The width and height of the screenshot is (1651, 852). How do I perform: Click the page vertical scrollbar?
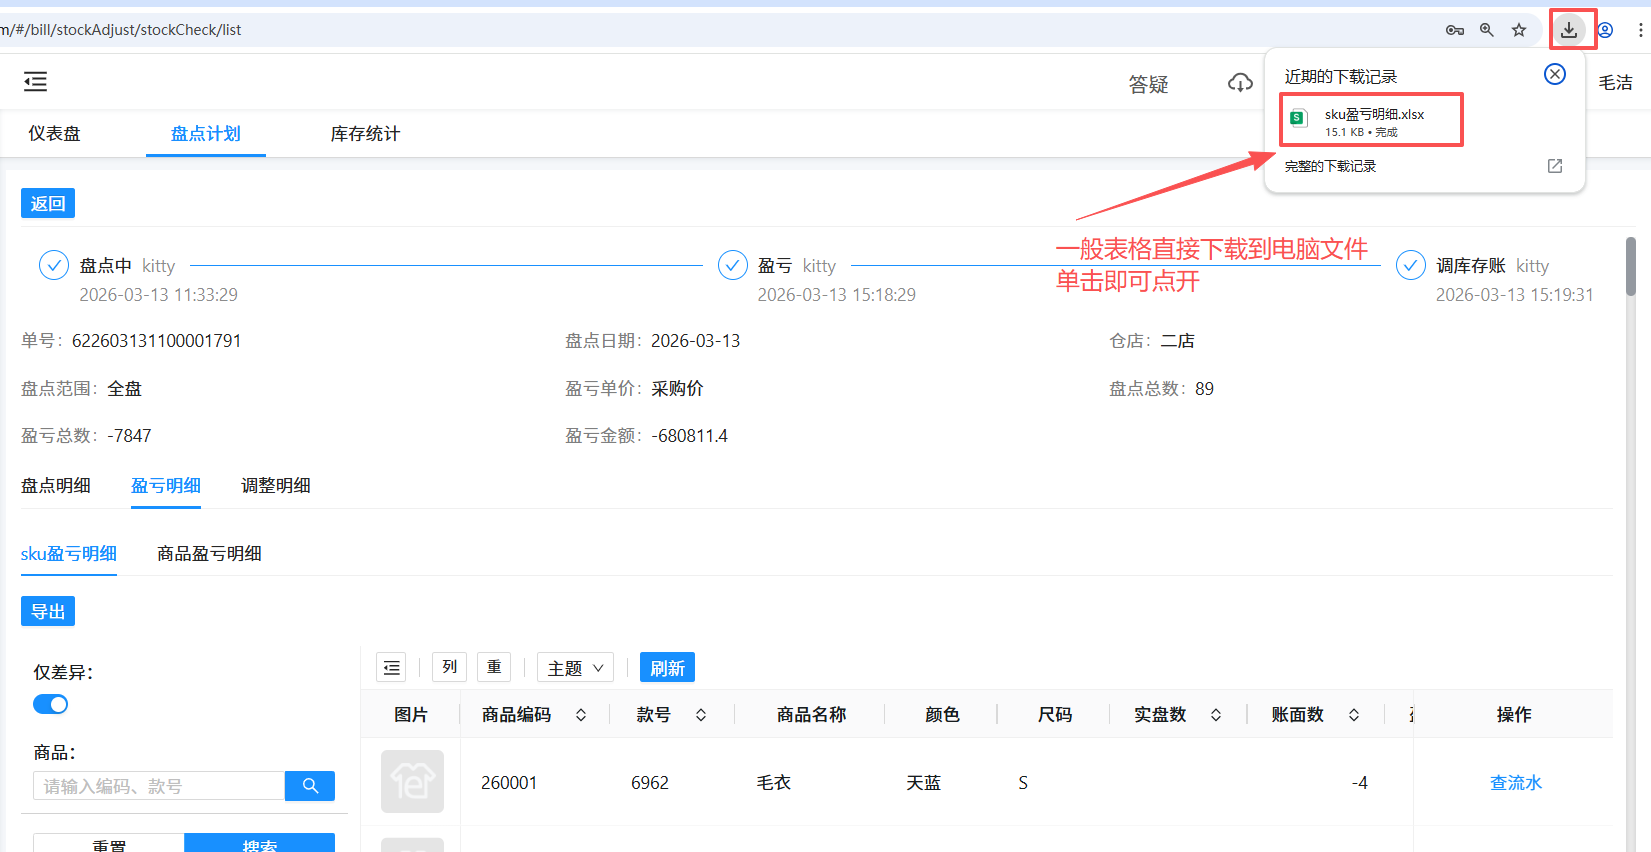[1631, 266]
